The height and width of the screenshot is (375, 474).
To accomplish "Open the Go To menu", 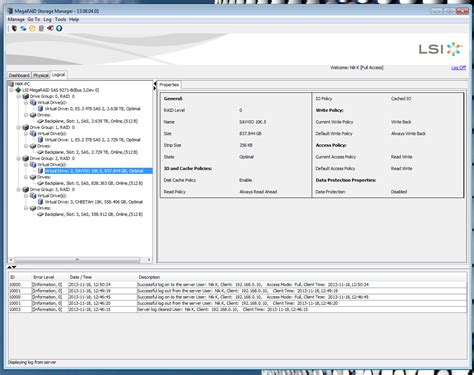I will pos(34,19).
